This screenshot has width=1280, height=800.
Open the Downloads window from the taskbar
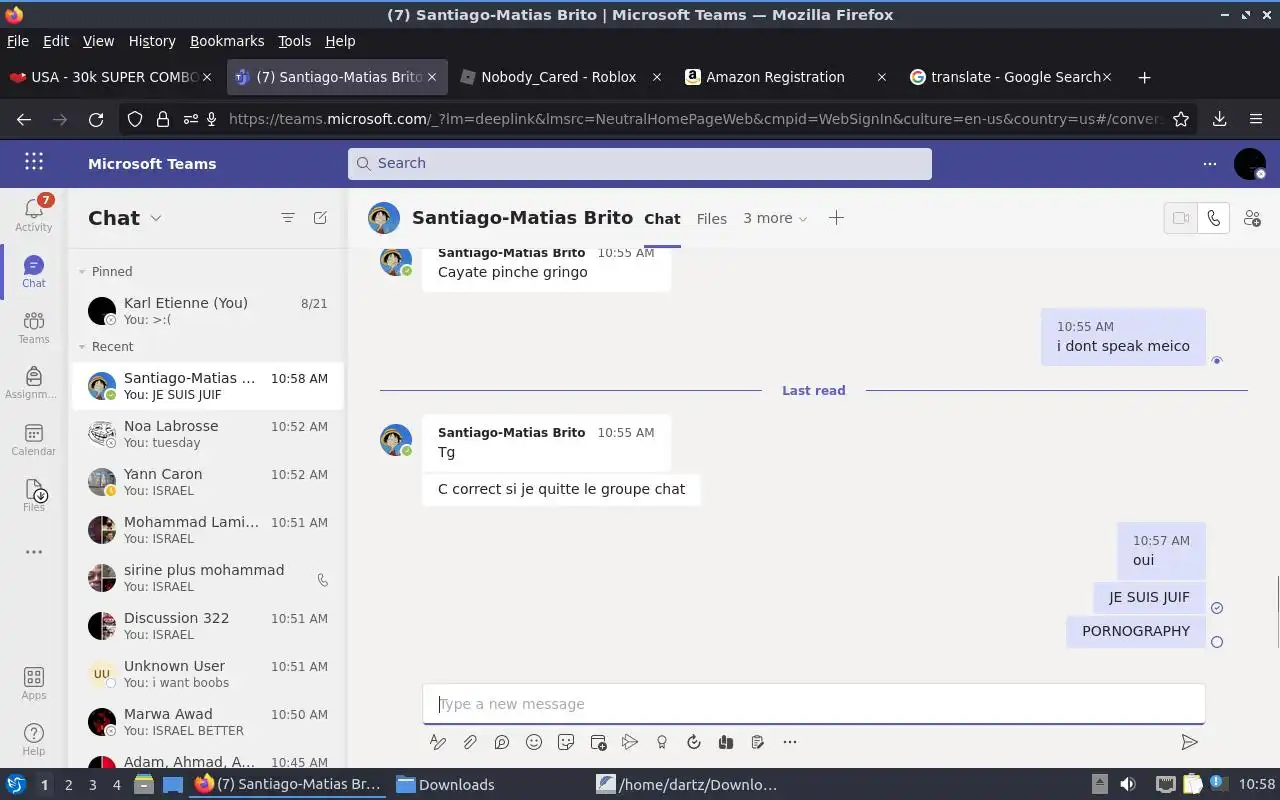pos(446,785)
